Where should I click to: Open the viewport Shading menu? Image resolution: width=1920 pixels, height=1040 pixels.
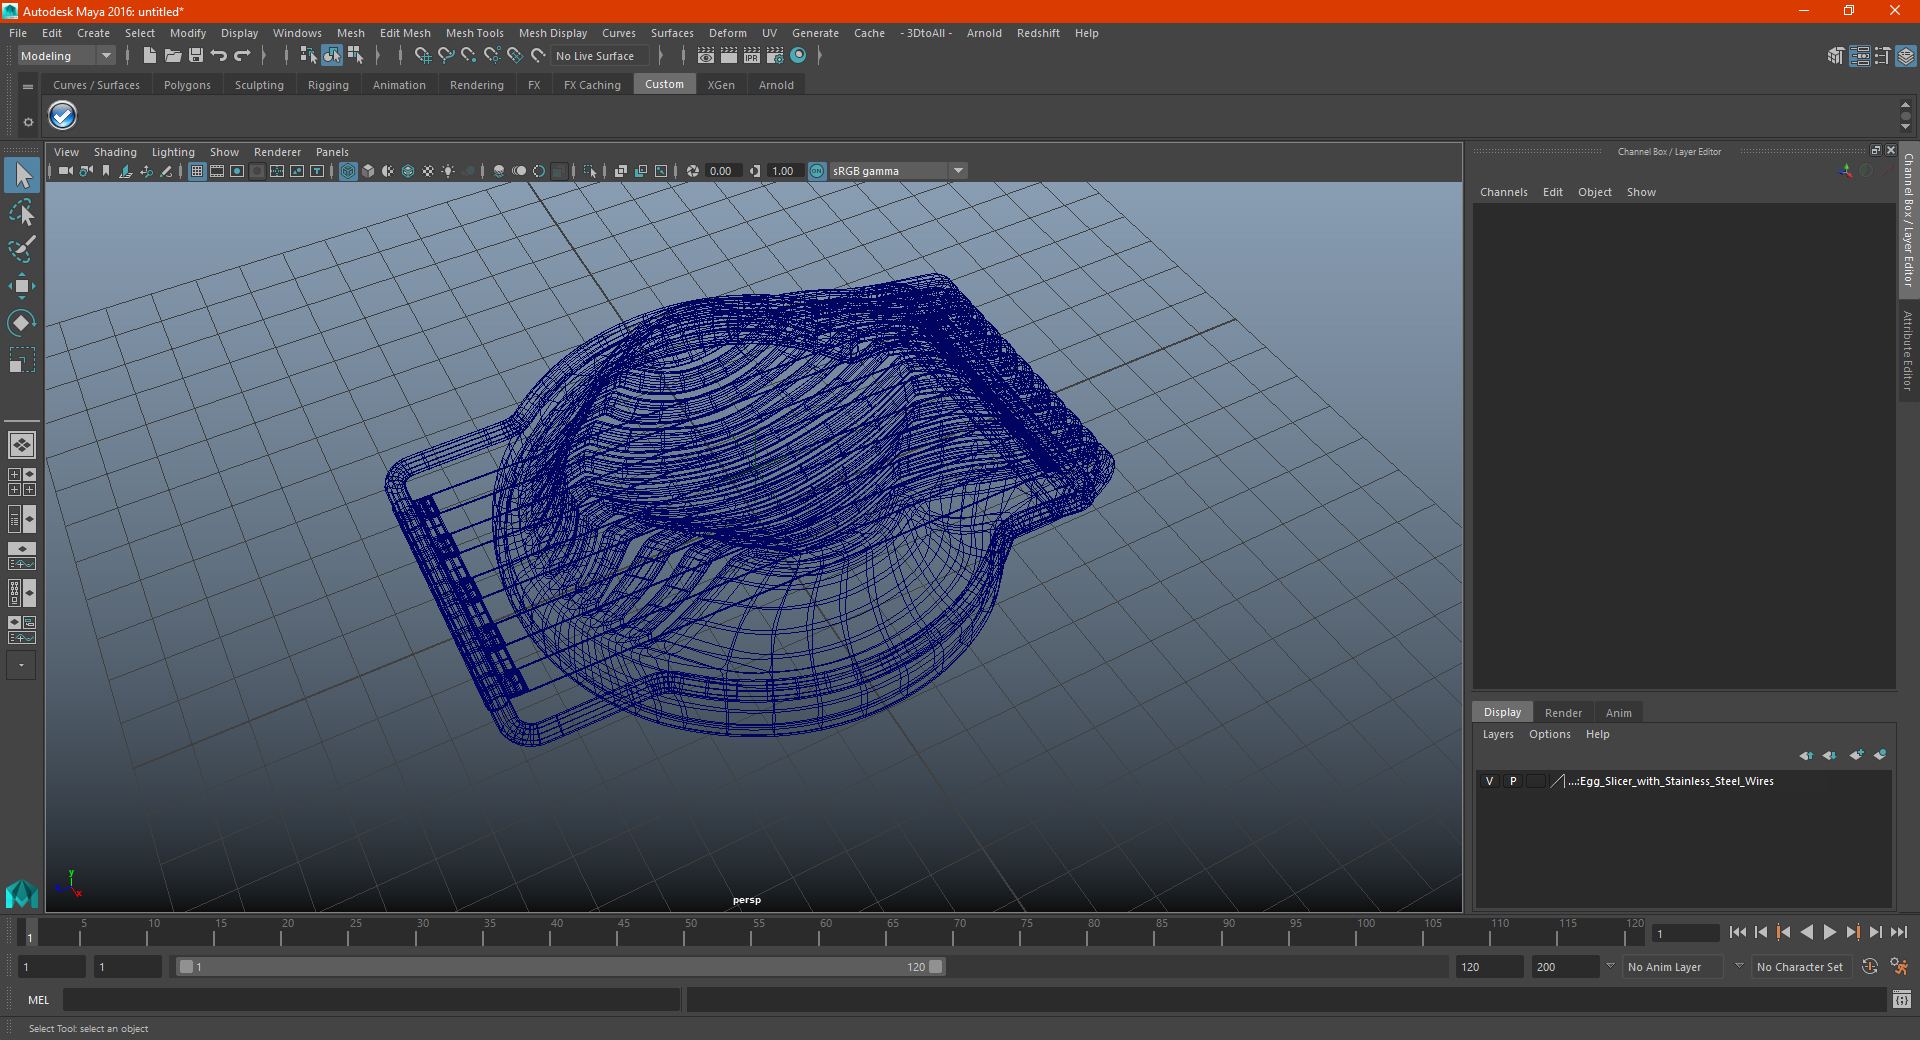(115, 152)
